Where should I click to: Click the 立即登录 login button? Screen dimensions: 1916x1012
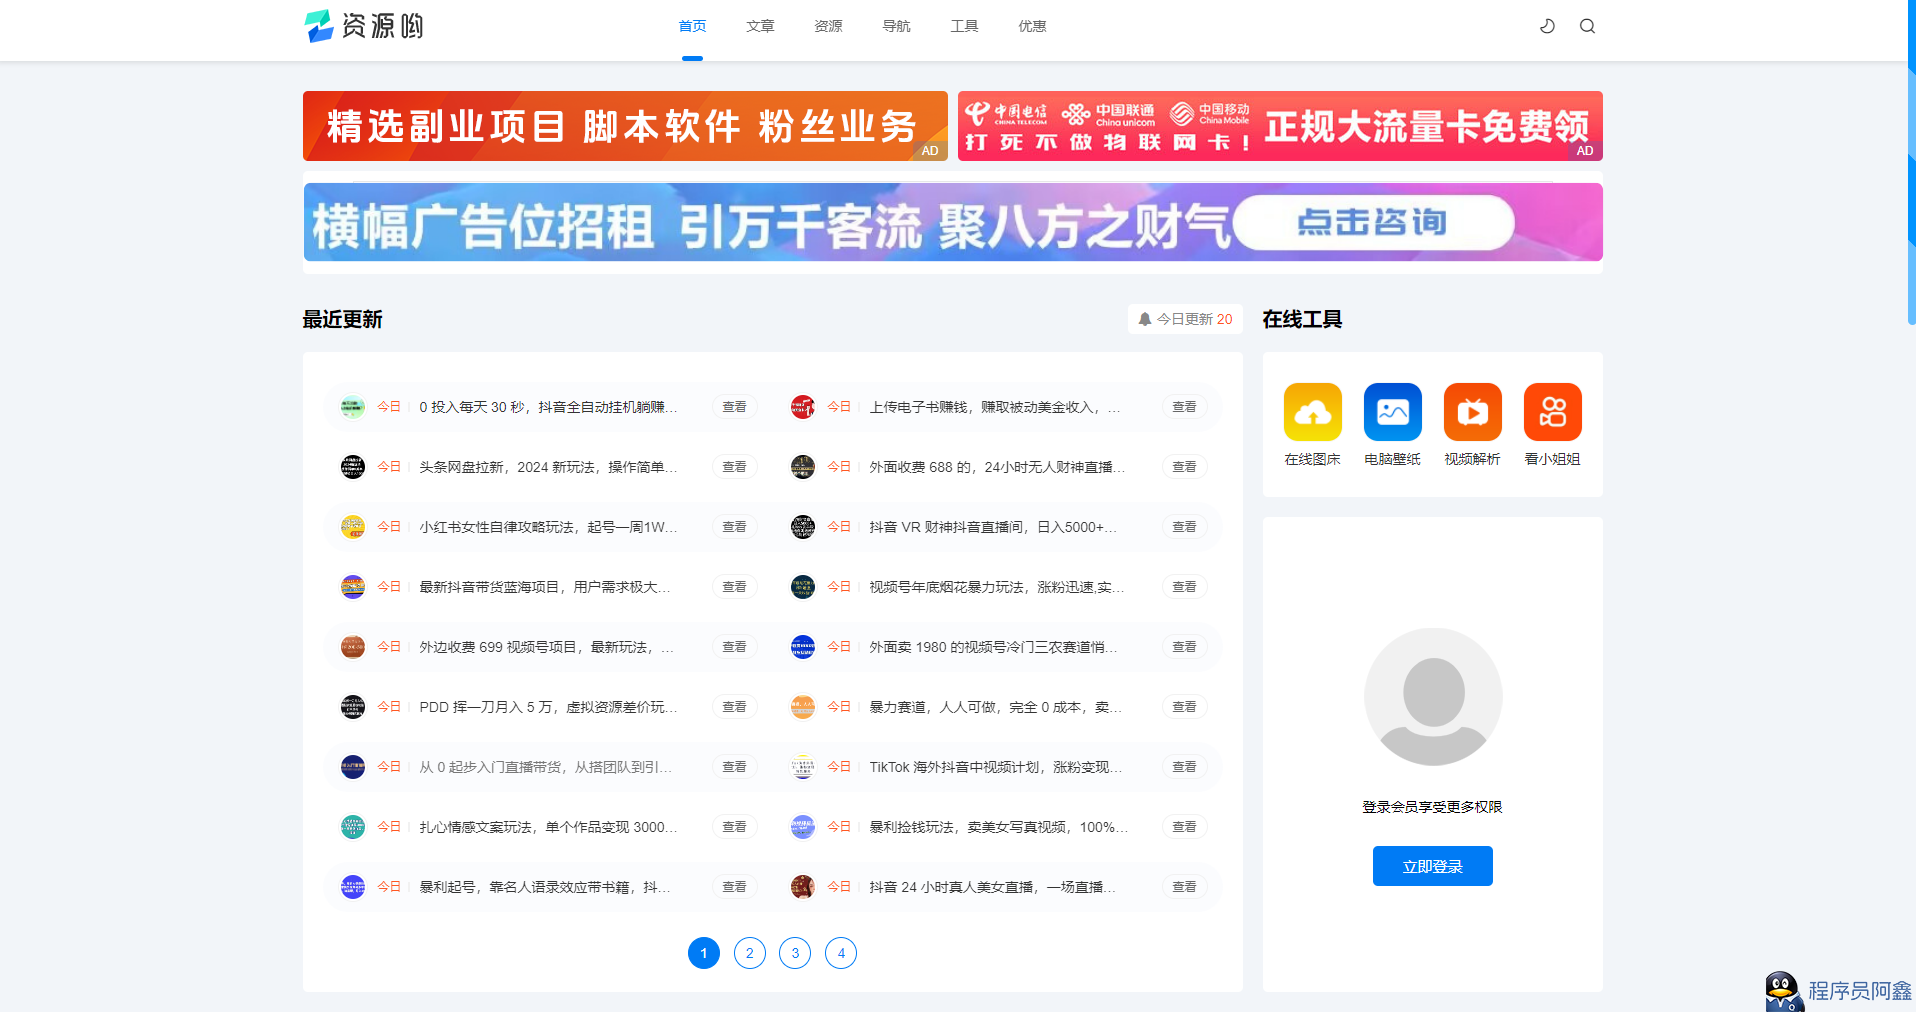(x=1433, y=866)
